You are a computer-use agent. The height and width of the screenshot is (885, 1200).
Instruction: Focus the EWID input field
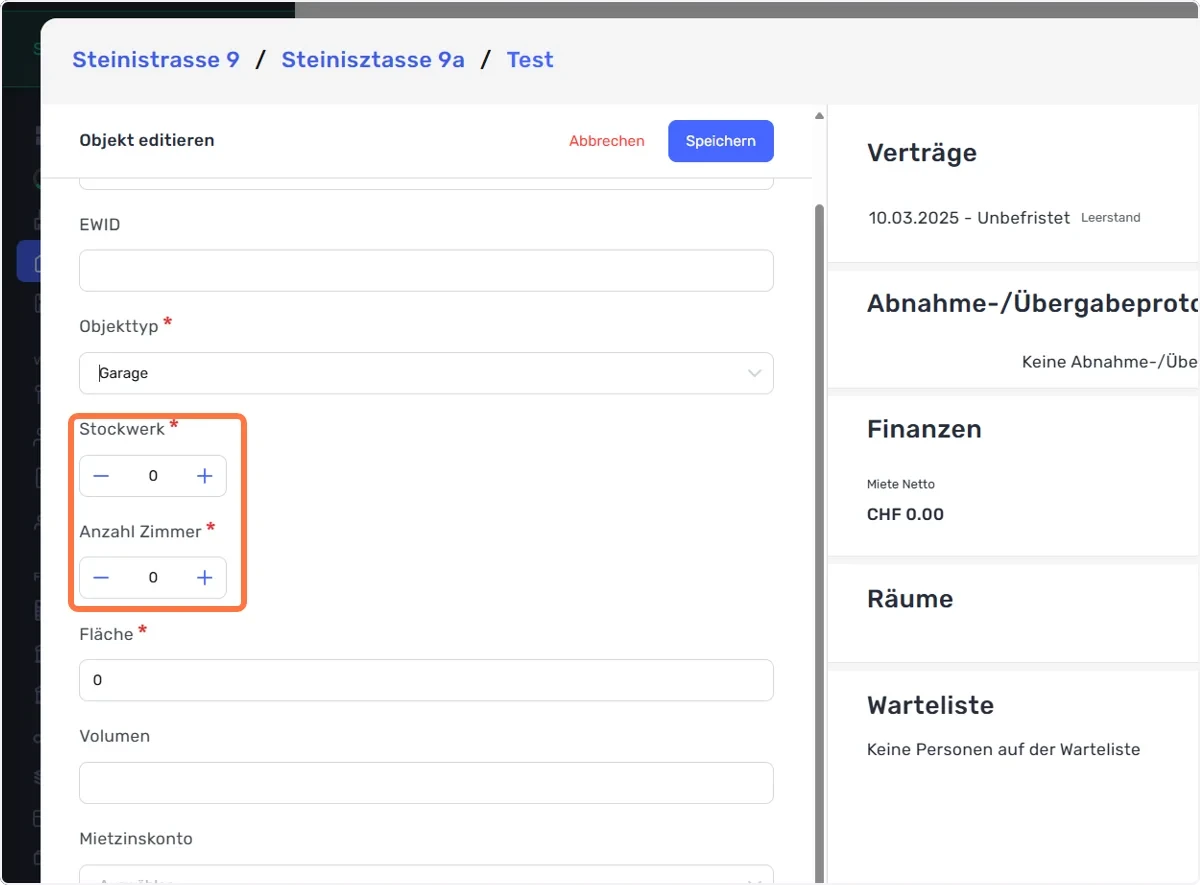[x=426, y=271]
